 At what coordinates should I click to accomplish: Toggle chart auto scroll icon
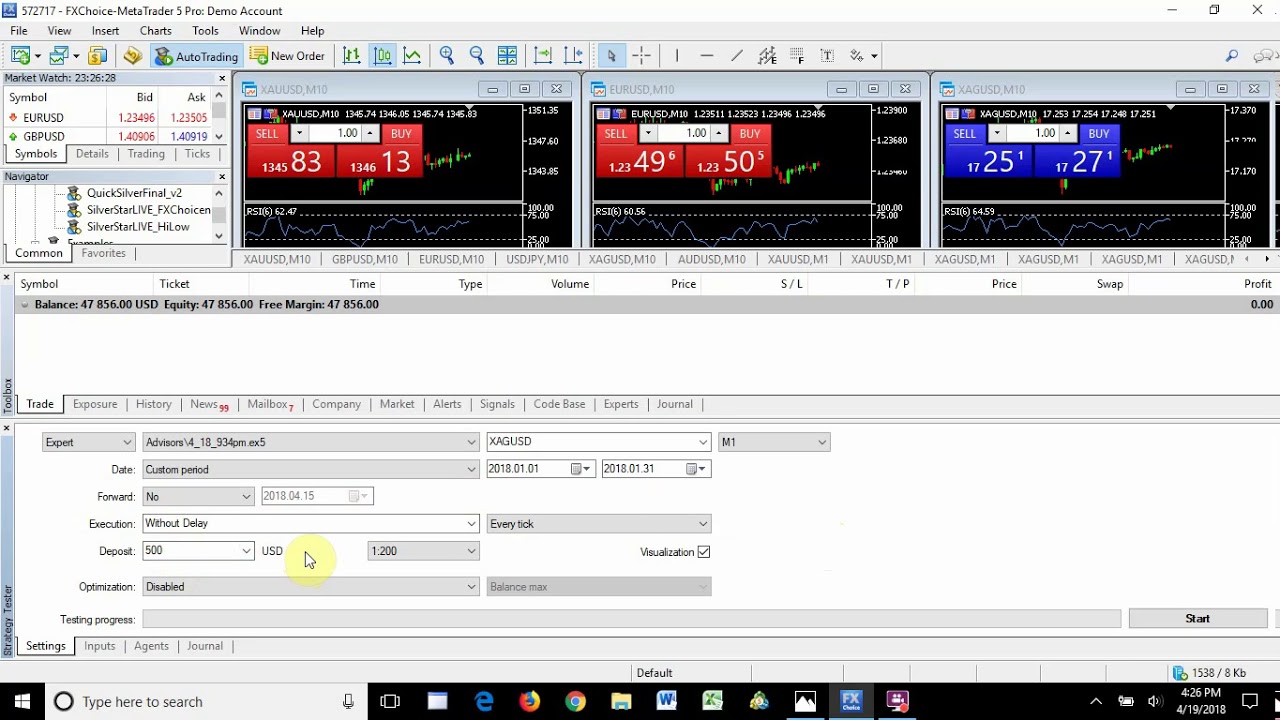tap(543, 56)
